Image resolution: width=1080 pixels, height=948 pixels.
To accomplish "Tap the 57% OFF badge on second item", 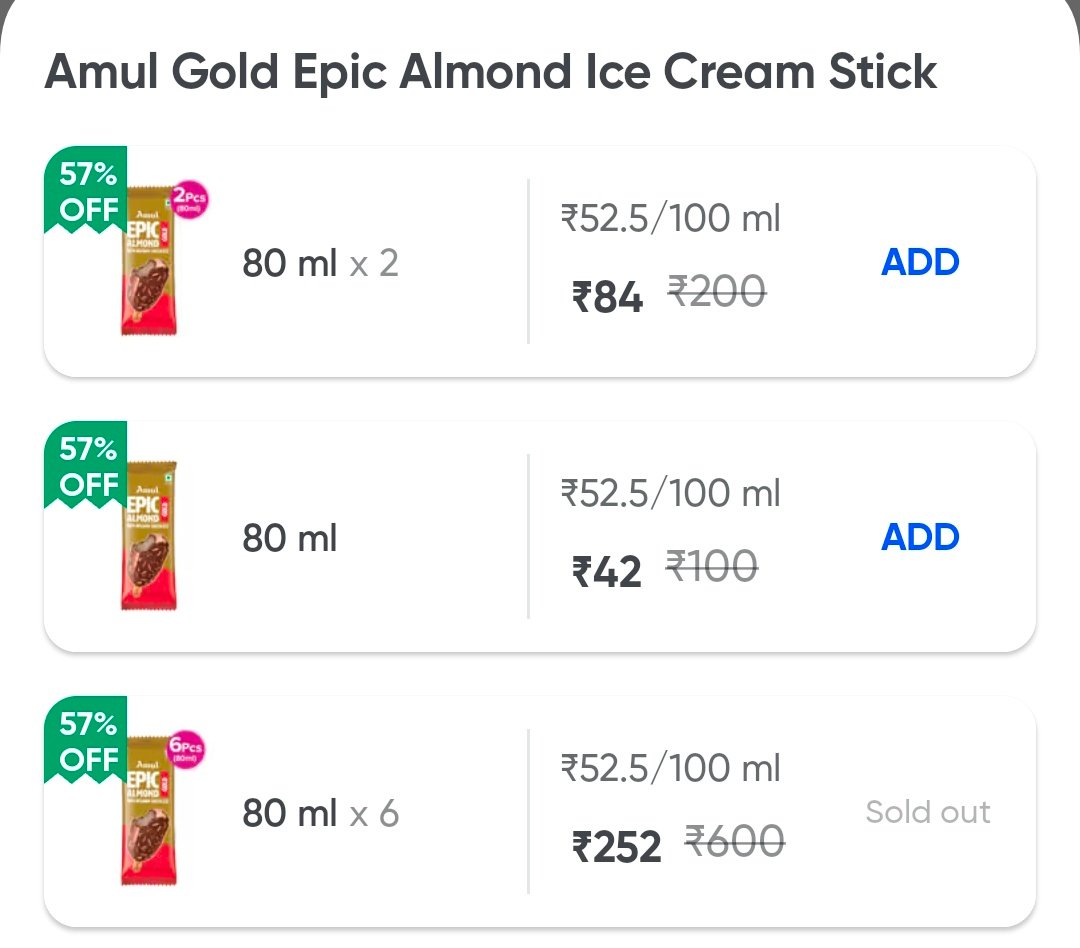I will click(x=86, y=465).
